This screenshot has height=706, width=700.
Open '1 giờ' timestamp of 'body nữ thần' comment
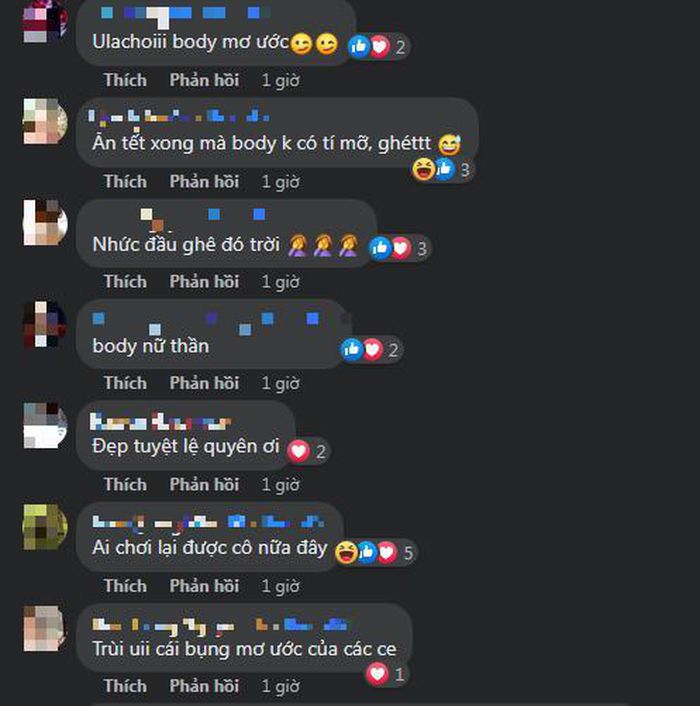click(x=280, y=384)
